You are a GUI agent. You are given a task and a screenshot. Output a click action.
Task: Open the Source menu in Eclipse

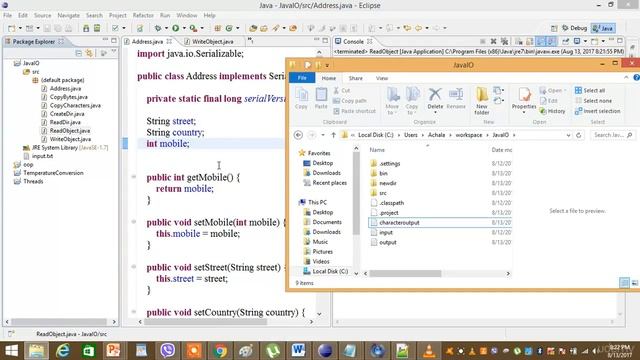point(42,15)
